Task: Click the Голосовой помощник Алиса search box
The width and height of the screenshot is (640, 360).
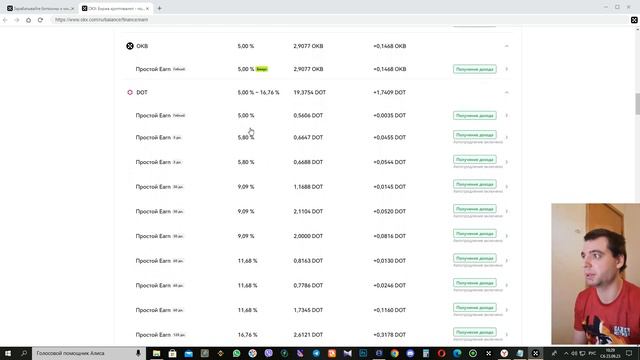Action: tap(88, 353)
